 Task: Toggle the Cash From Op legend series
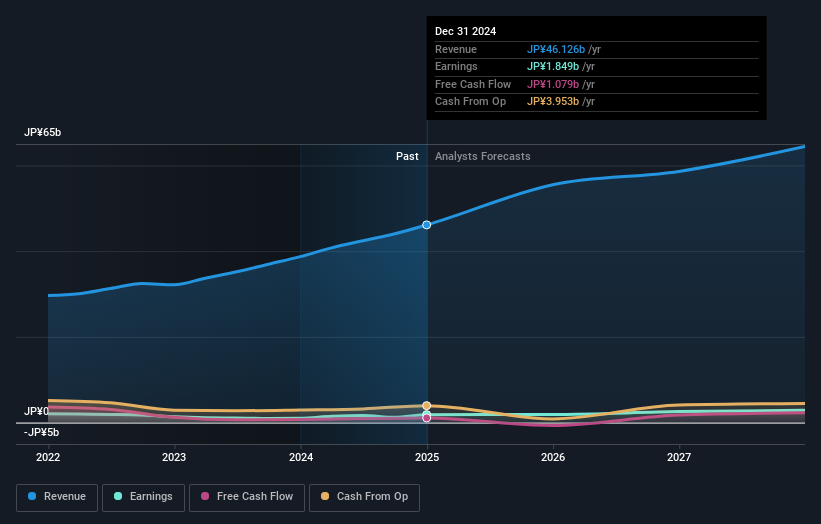364,497
